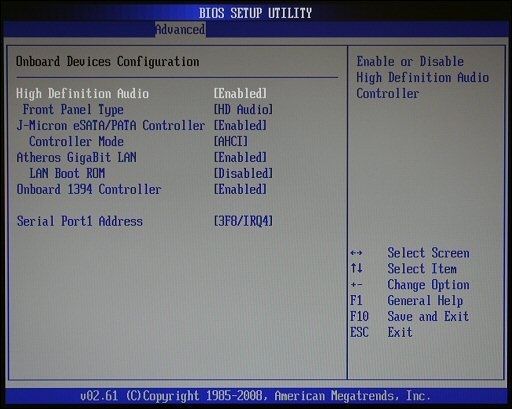Click the F10 Save and Exit hint

pos(409,316)
